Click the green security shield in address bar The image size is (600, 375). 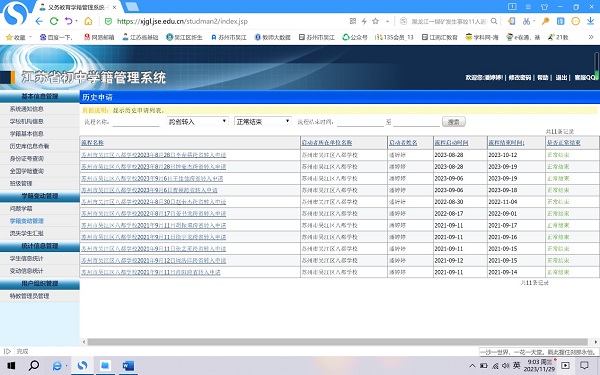[x=109, y=21]
